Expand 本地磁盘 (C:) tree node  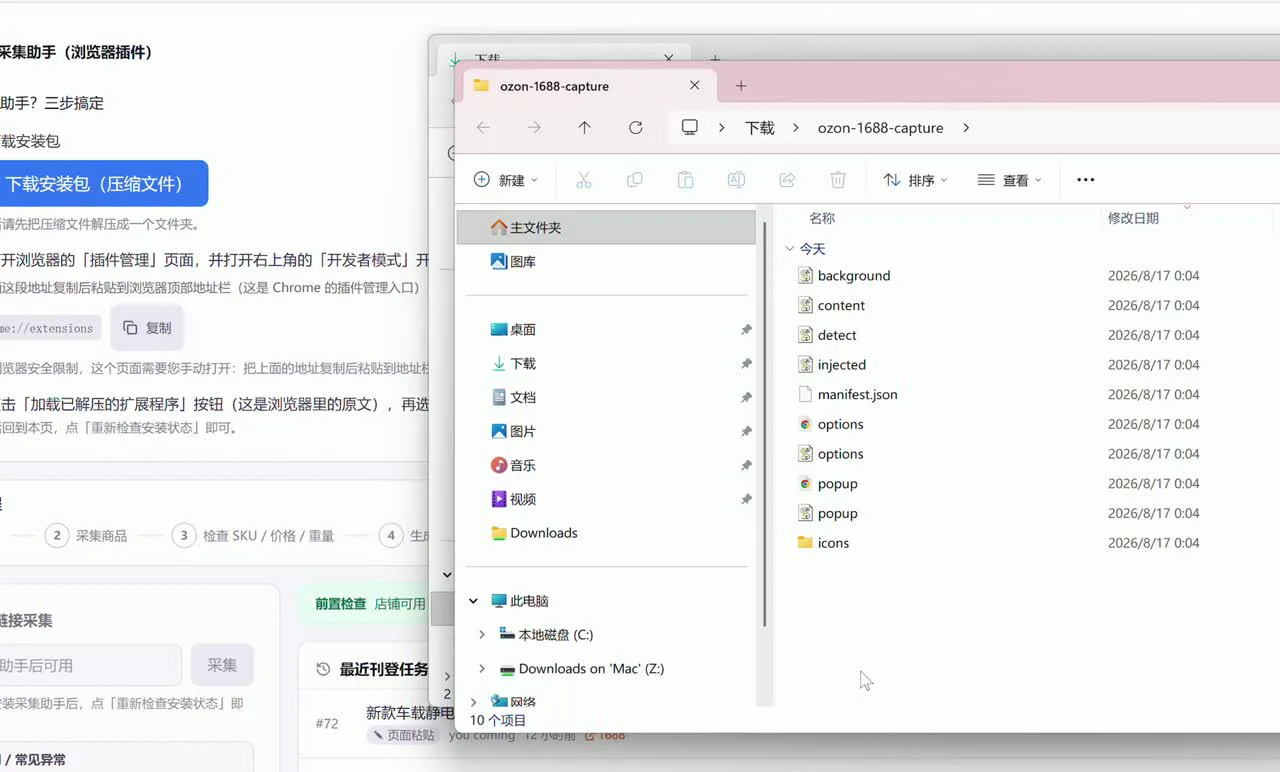(x=482, y=635)
